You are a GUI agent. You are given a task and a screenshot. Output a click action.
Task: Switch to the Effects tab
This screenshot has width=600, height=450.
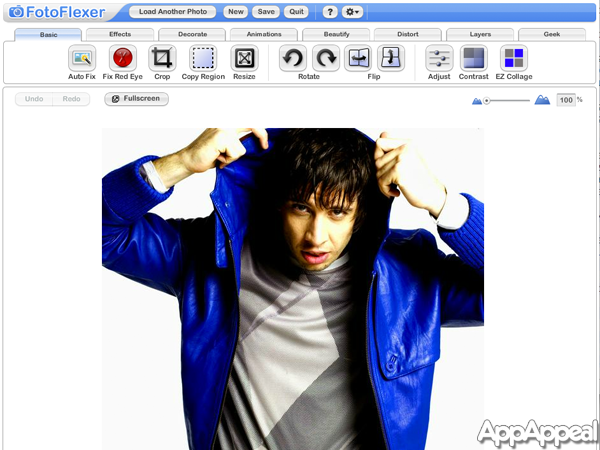[x=120, y=34]
